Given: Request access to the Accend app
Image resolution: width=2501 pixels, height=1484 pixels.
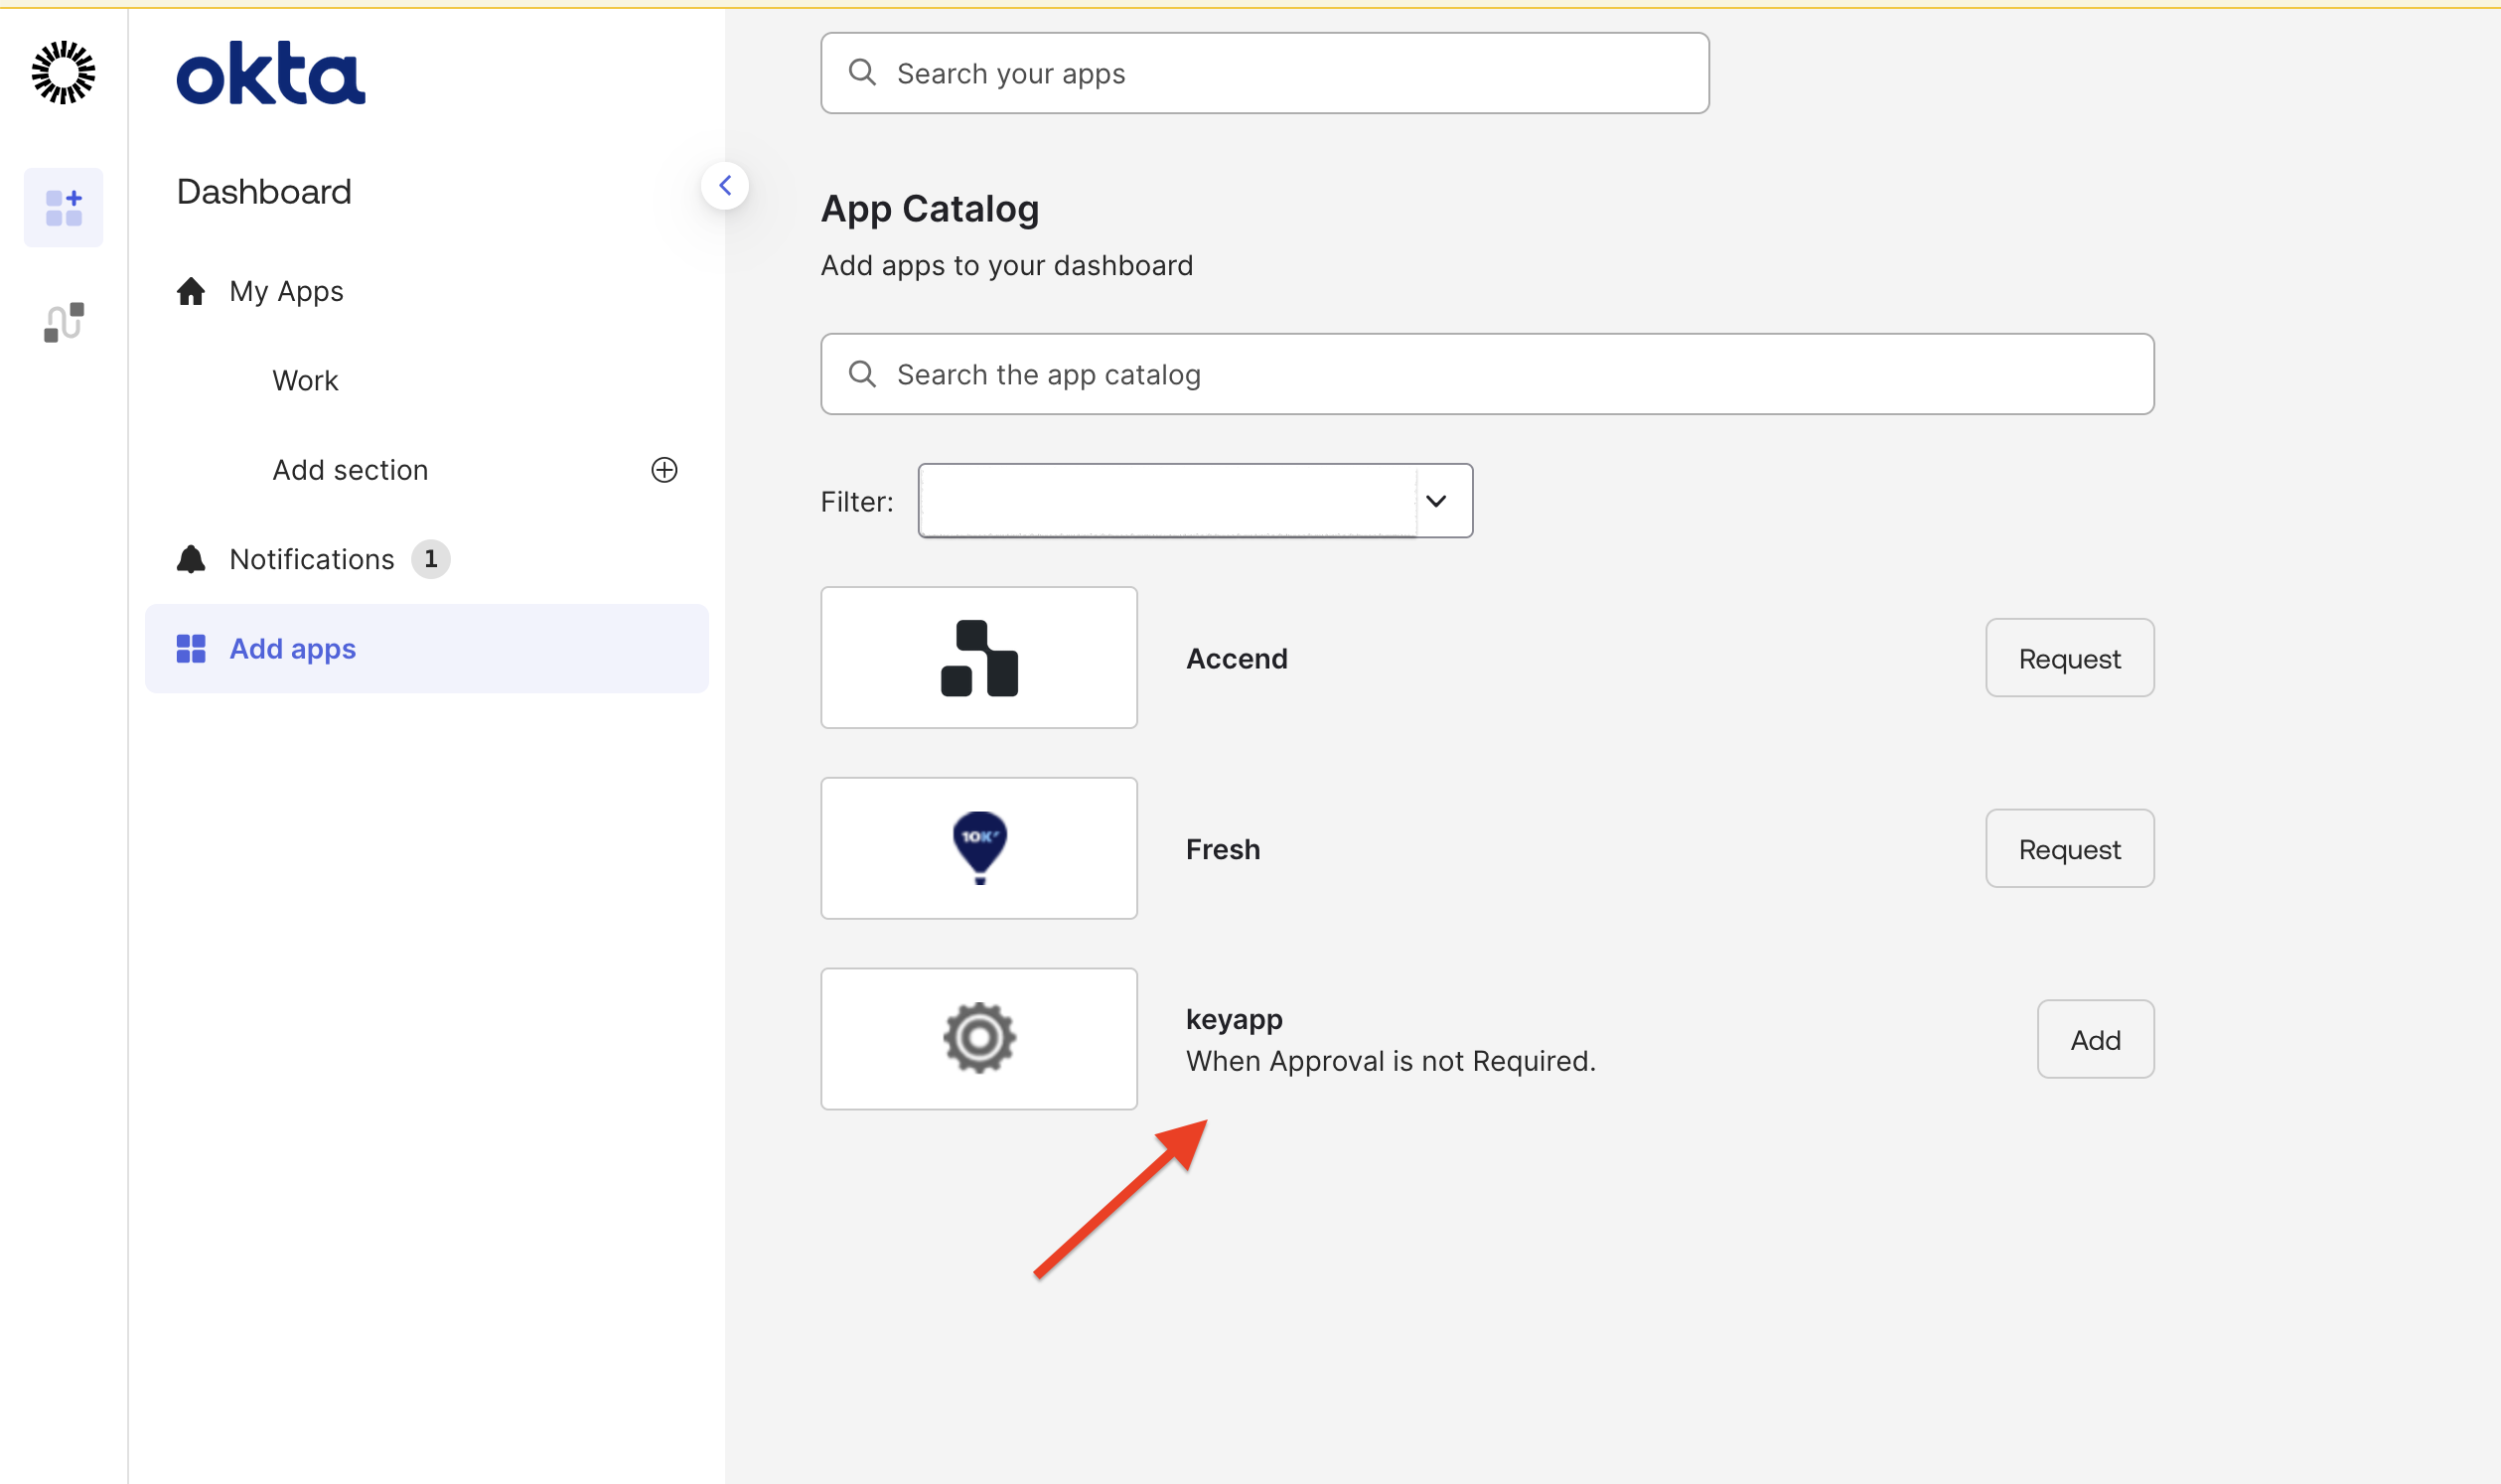Looking at the screenshot, I should point(2069,658).
